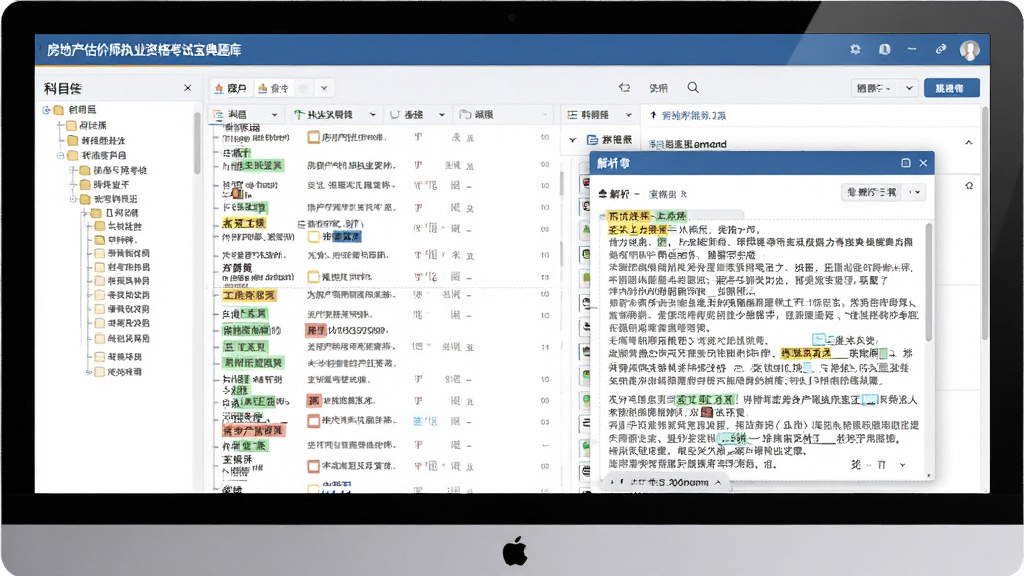
Task: Maximize the 解析 dialog
Action: click(906, 163)
